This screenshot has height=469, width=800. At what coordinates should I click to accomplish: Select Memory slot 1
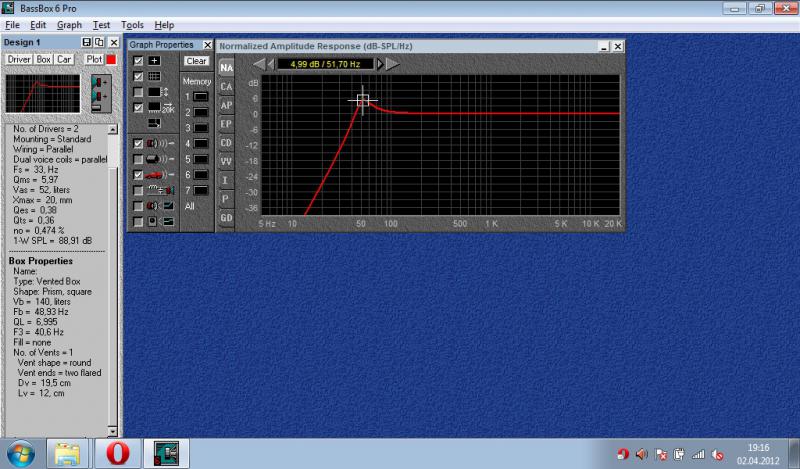coord(201,97)
